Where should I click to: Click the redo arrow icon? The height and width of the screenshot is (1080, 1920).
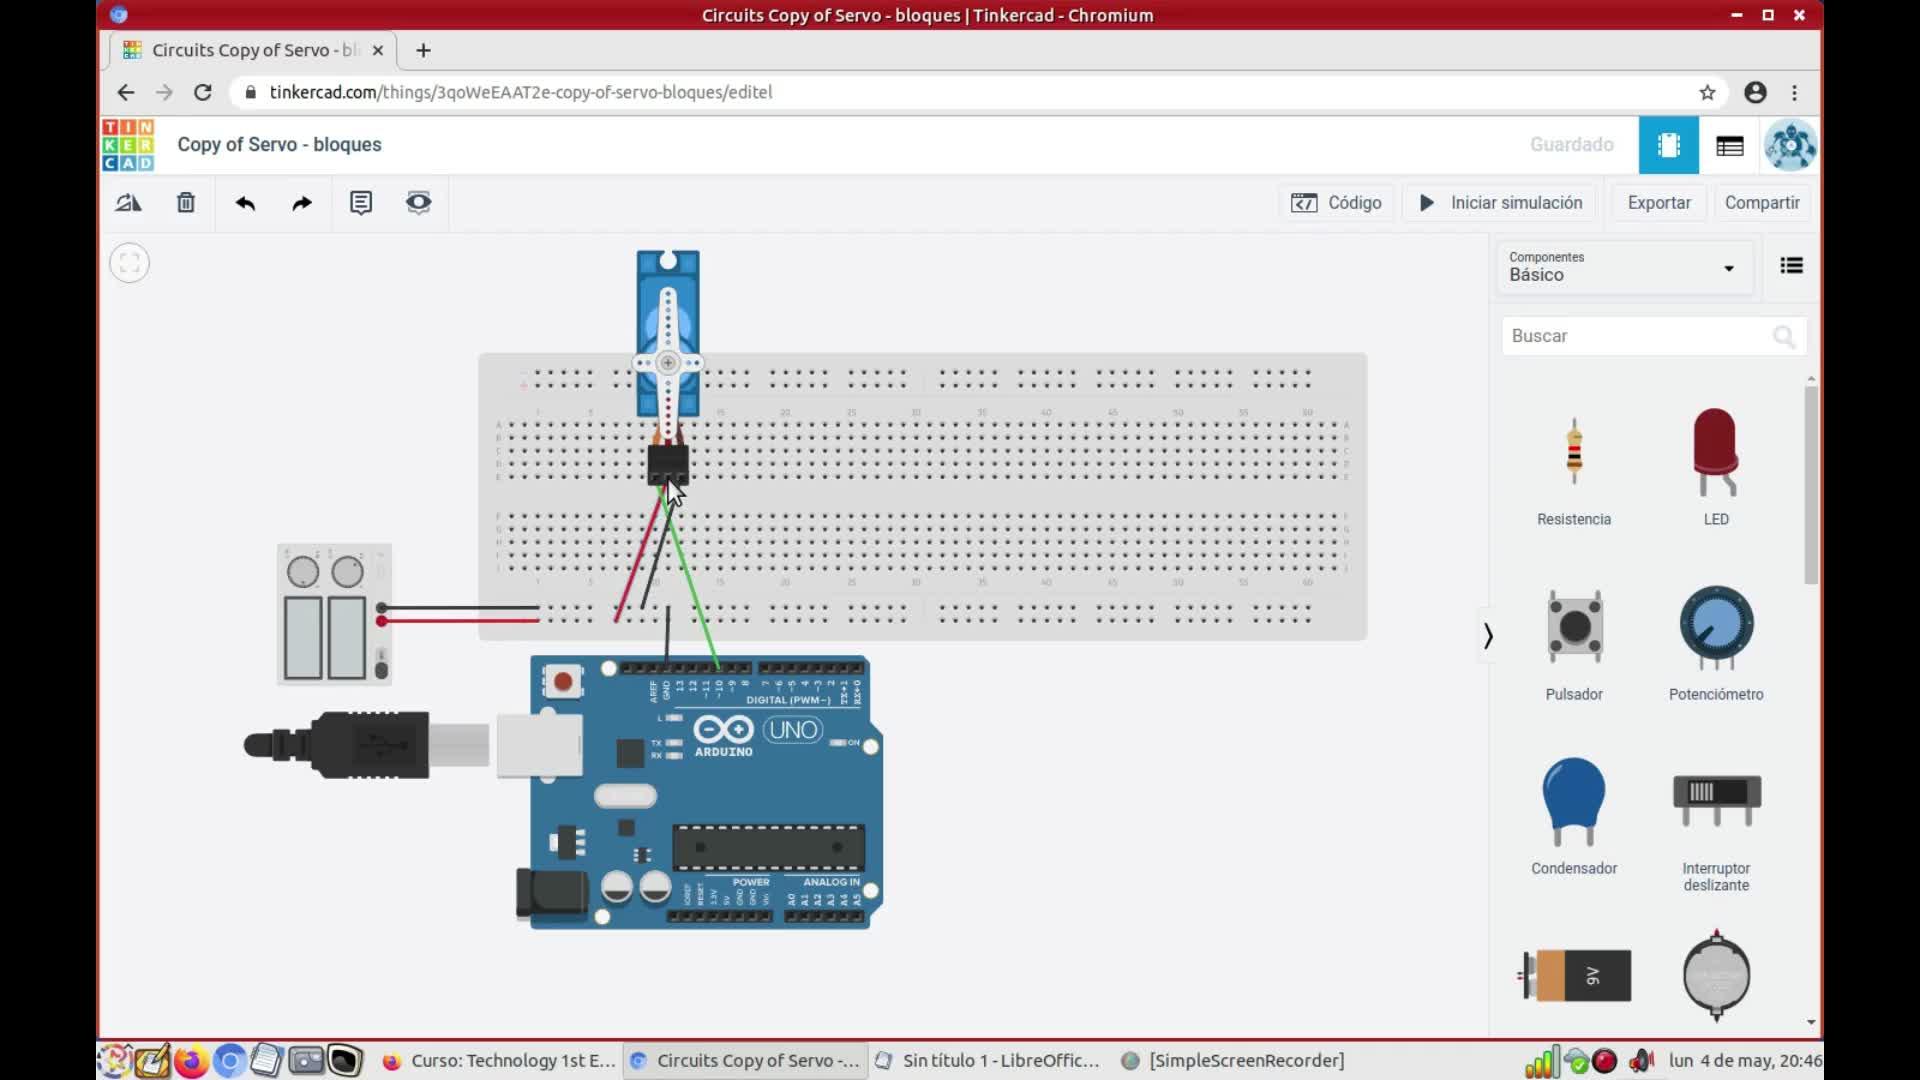pyautogui.click(x=301, y=203)
